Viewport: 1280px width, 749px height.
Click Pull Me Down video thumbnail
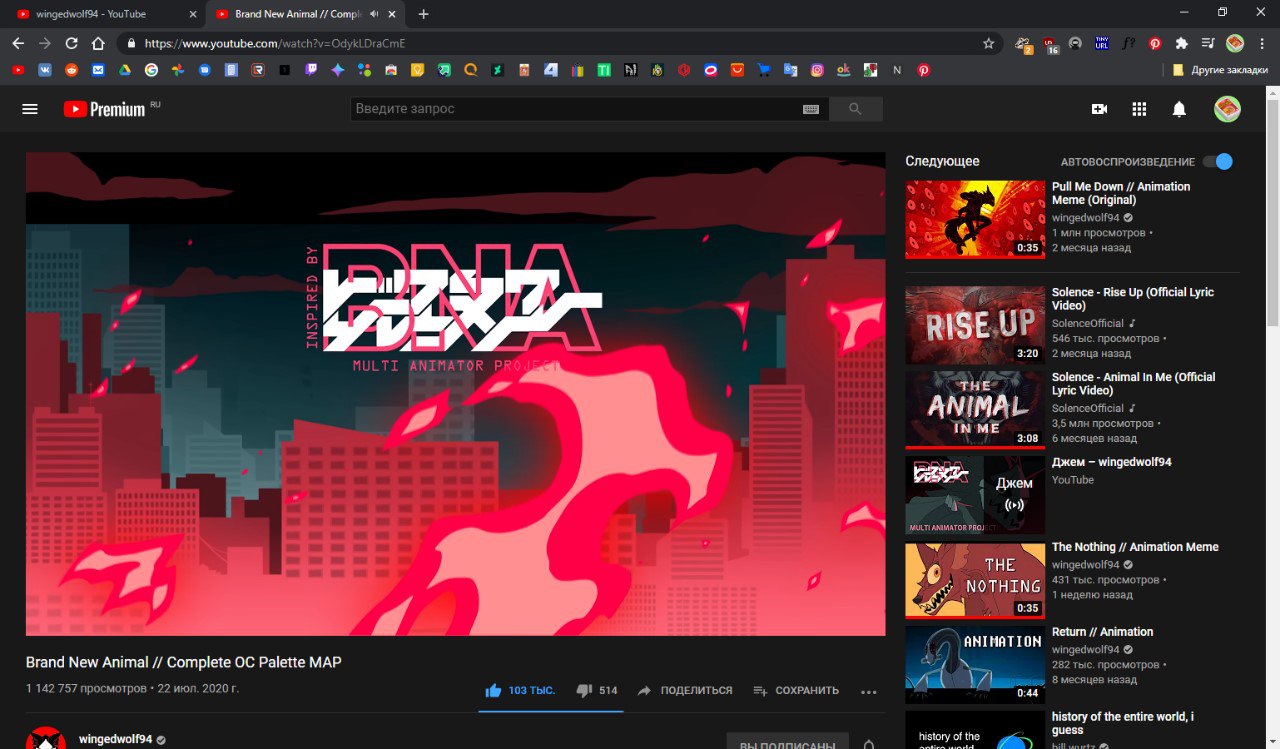tap(975, 219)
